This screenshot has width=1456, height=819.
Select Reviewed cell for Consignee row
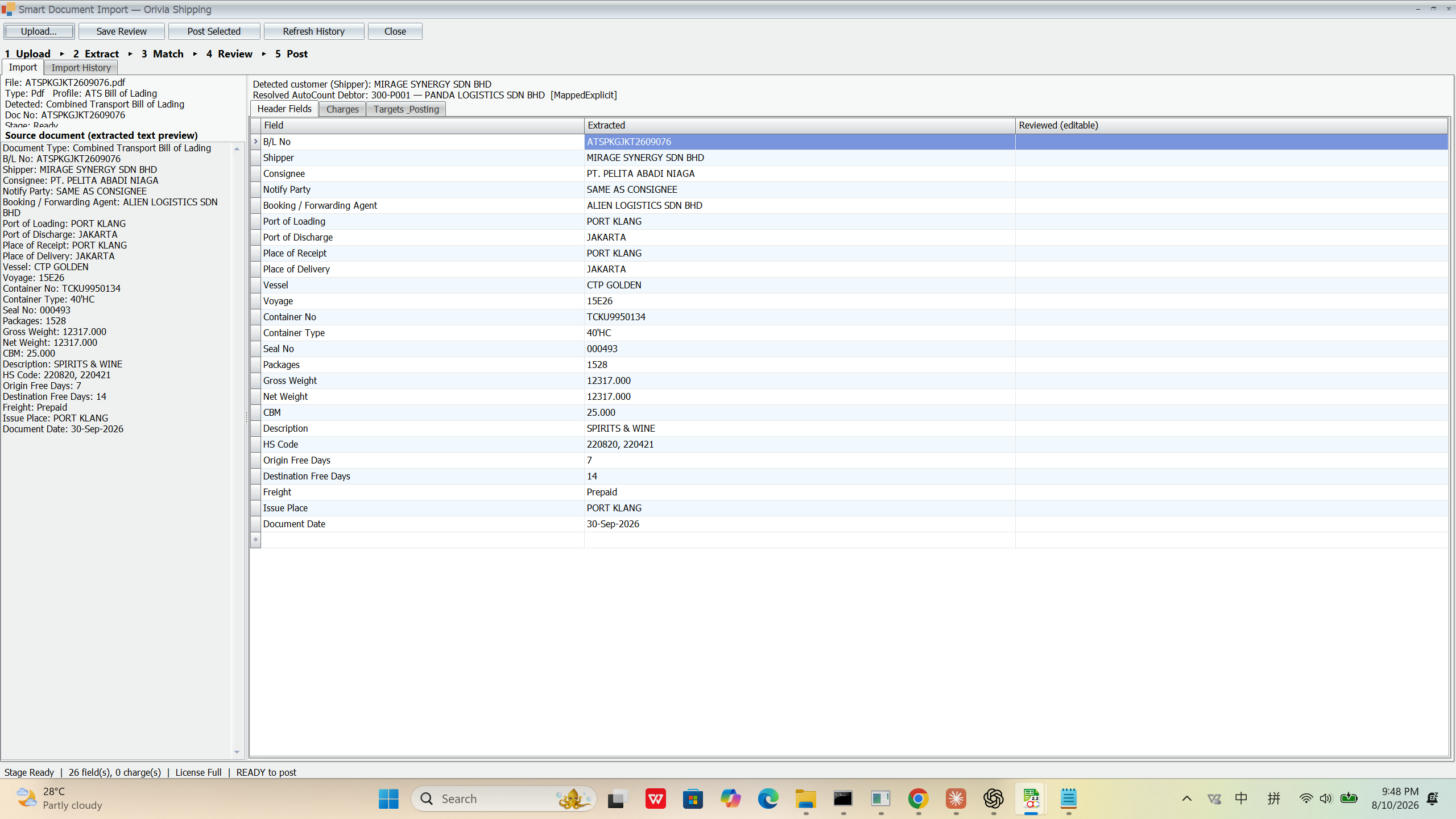click(x=1231, y=173)
